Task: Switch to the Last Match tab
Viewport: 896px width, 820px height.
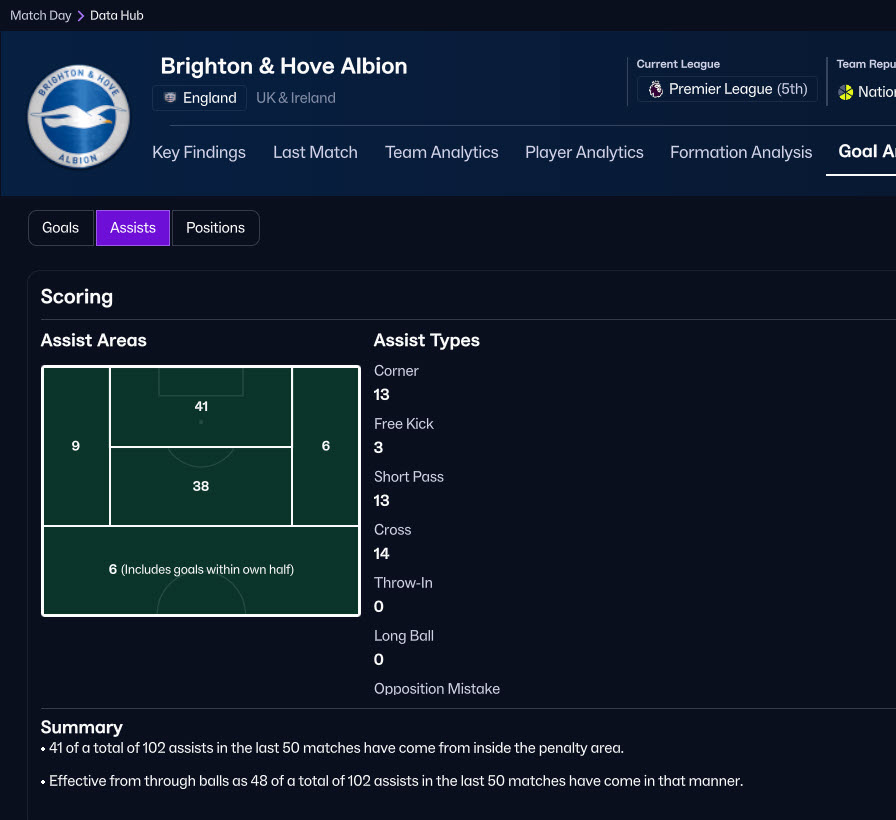Action: click(315, 152)
